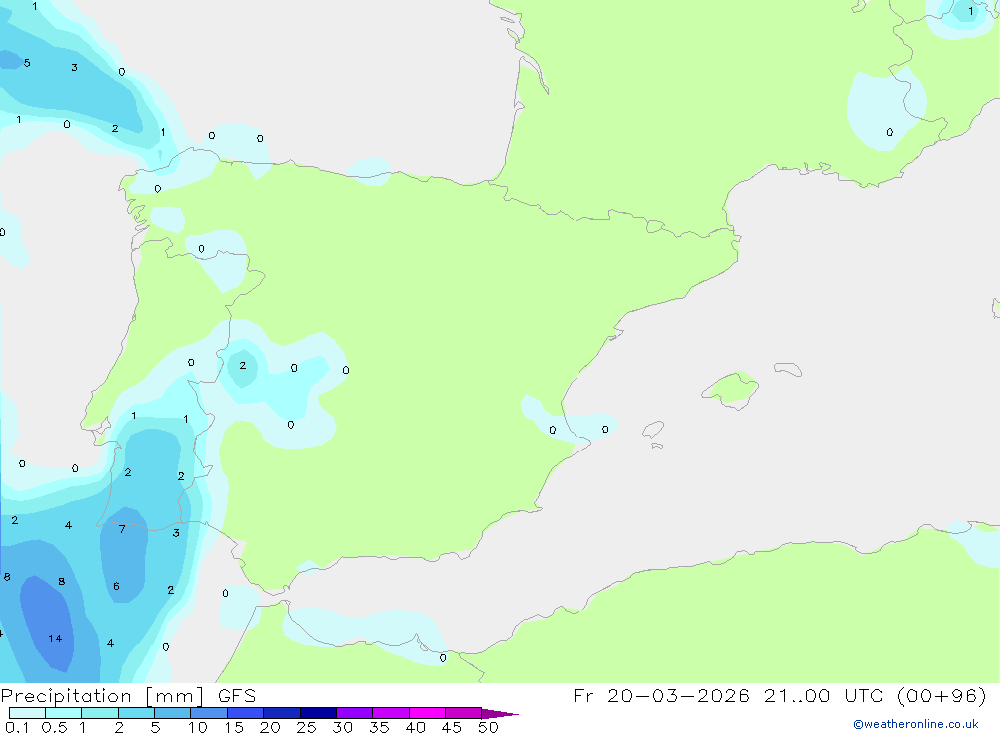Pick the 0.5–1 mm legend swatch

pos(64,713)
